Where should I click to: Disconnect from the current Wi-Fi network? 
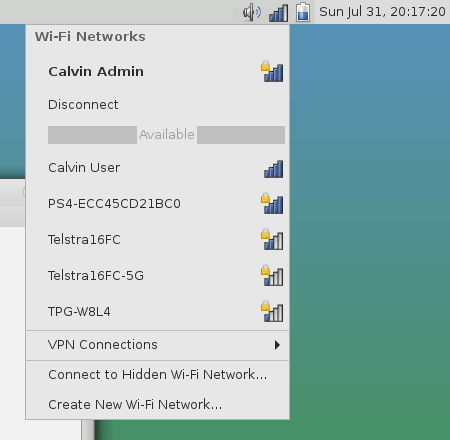[x=158, y=105]
